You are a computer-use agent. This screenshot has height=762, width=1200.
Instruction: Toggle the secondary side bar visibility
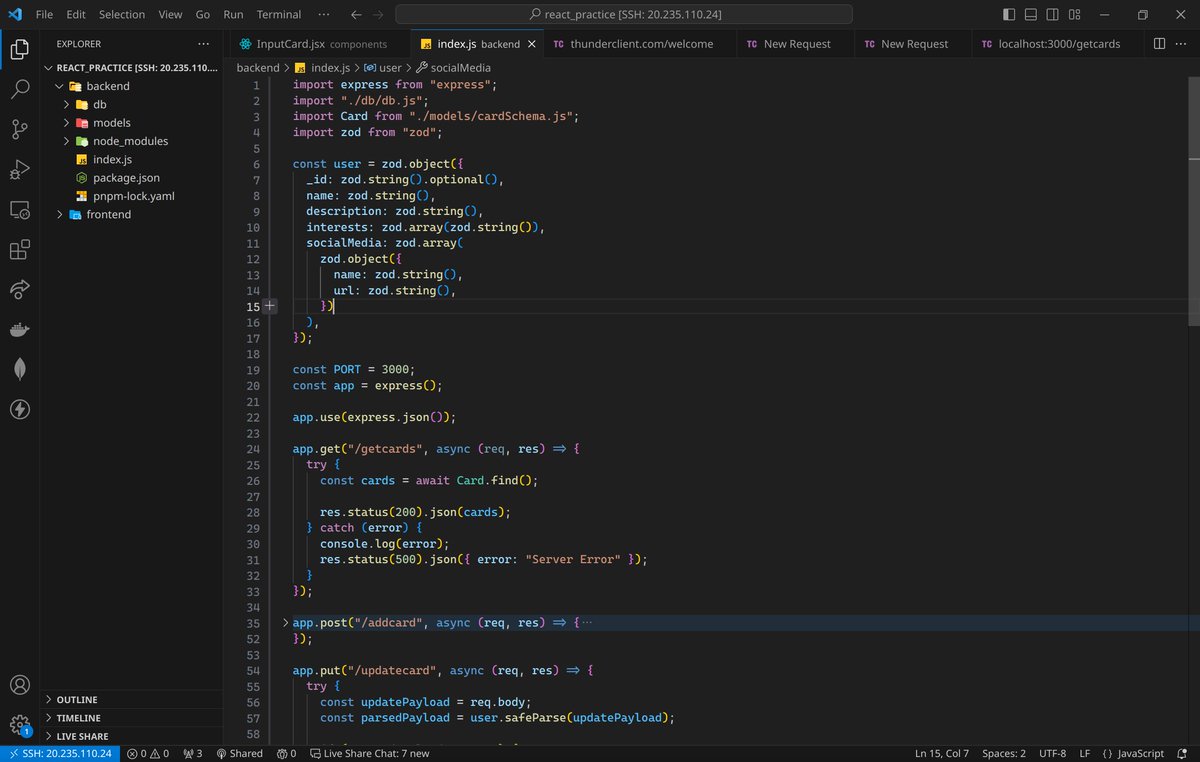click(1053, 14)
